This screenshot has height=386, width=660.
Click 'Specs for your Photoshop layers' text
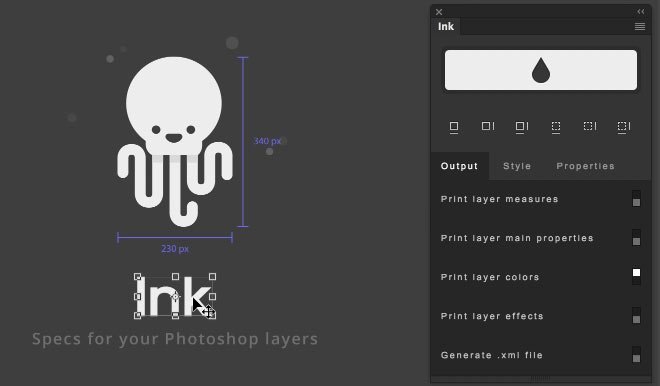click(x=175, y=339)
